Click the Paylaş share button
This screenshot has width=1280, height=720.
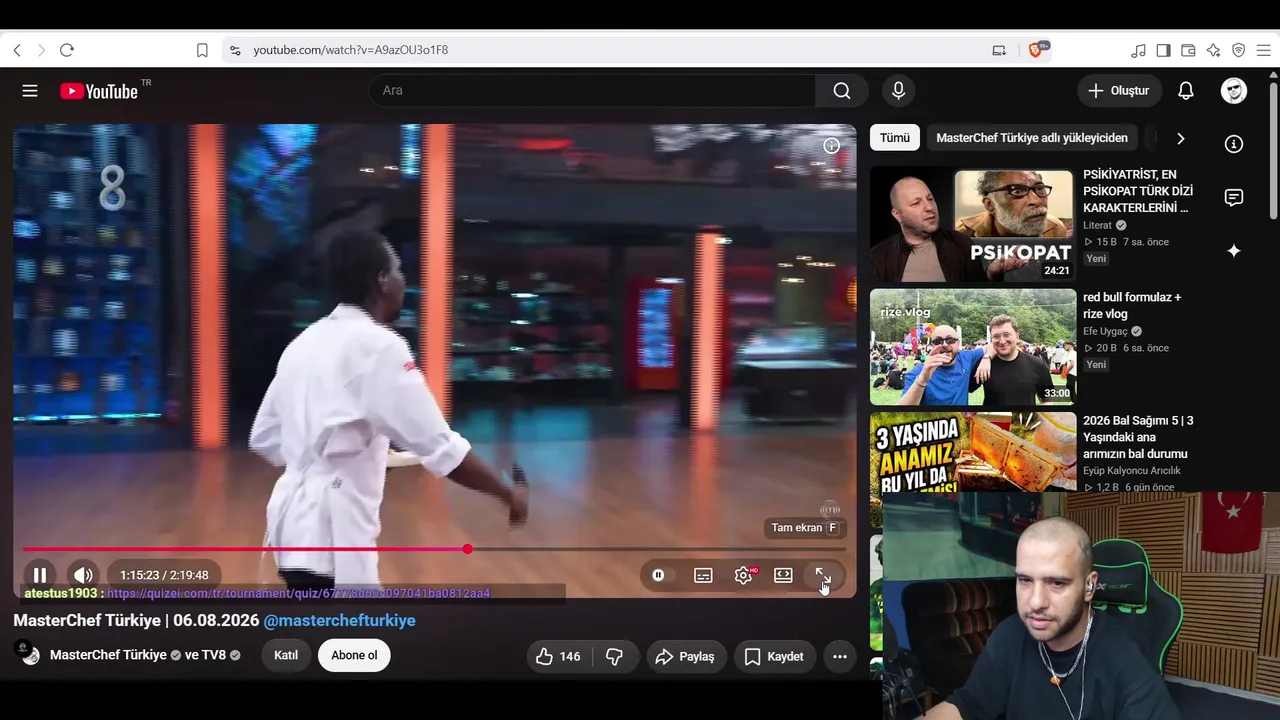(685, 656)
